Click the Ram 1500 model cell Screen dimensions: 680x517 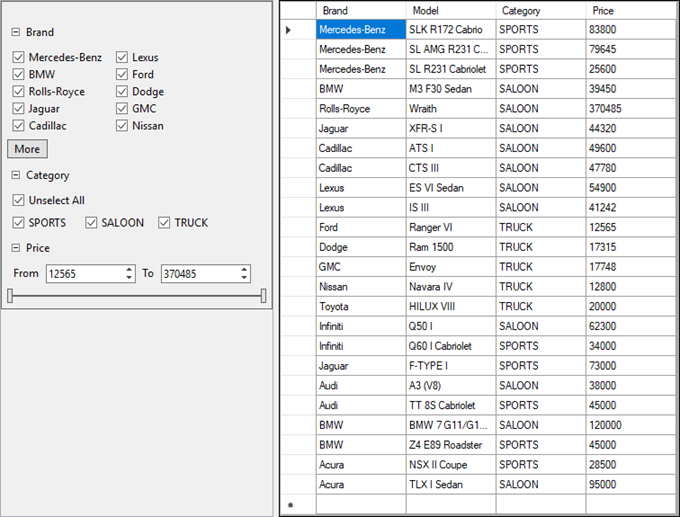click(451, 247)
